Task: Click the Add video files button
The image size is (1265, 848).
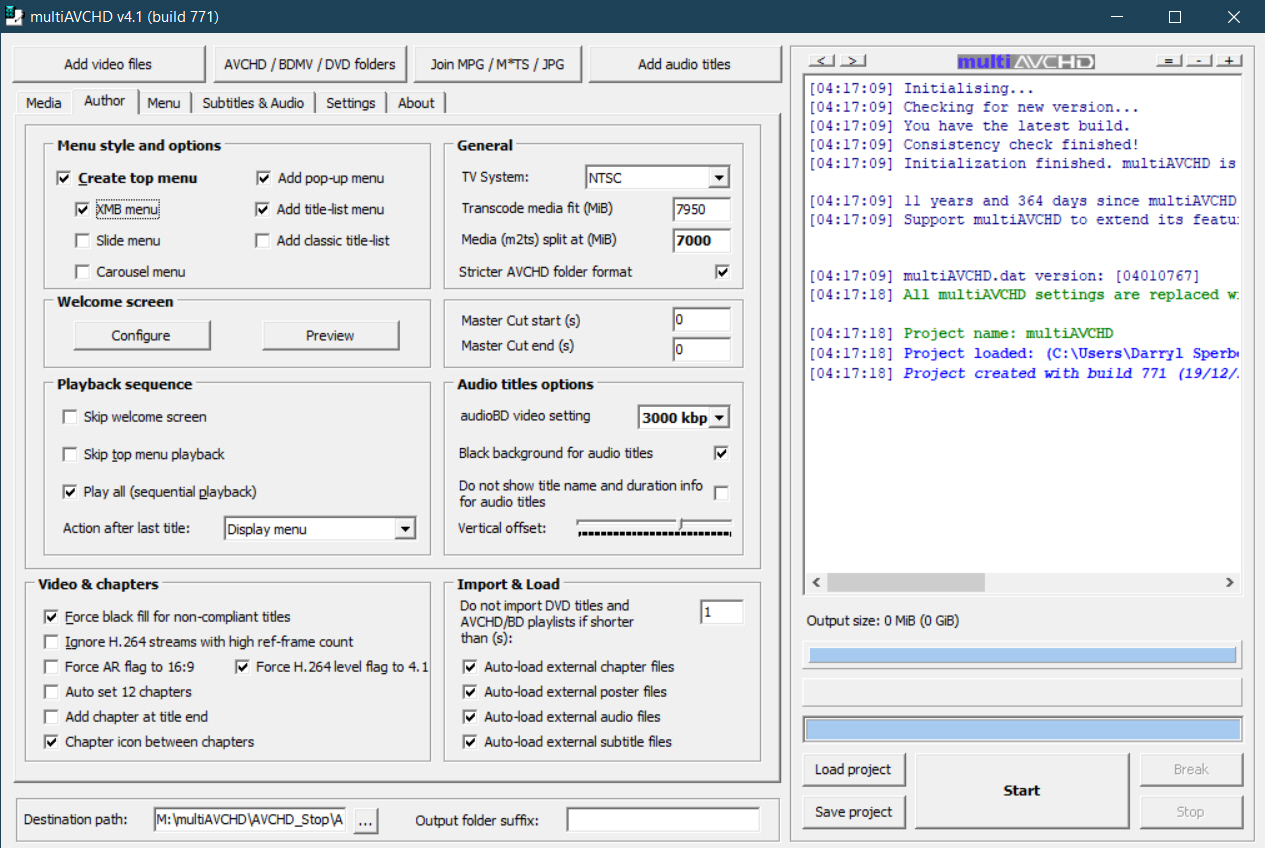Action: (x=108, y=64)
